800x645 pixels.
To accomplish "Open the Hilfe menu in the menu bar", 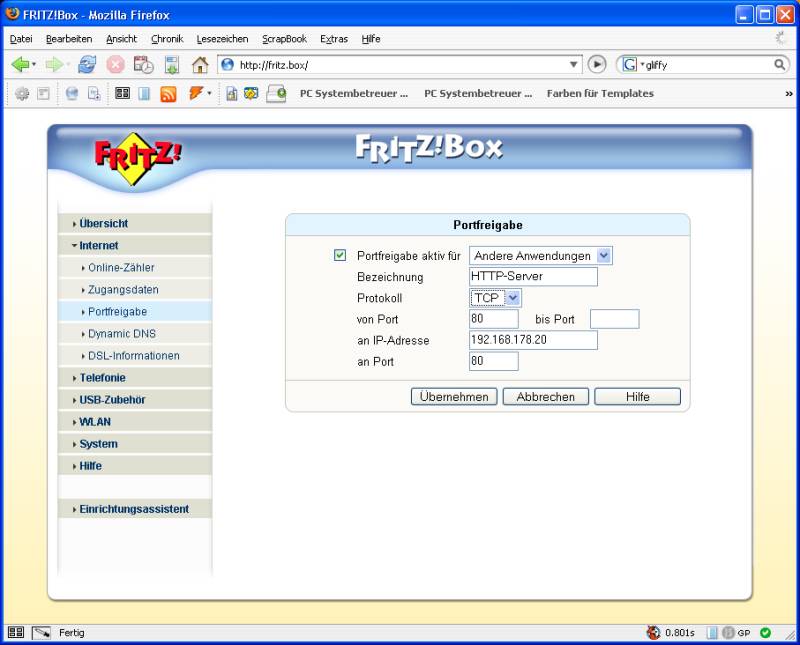I will point(371,39).
